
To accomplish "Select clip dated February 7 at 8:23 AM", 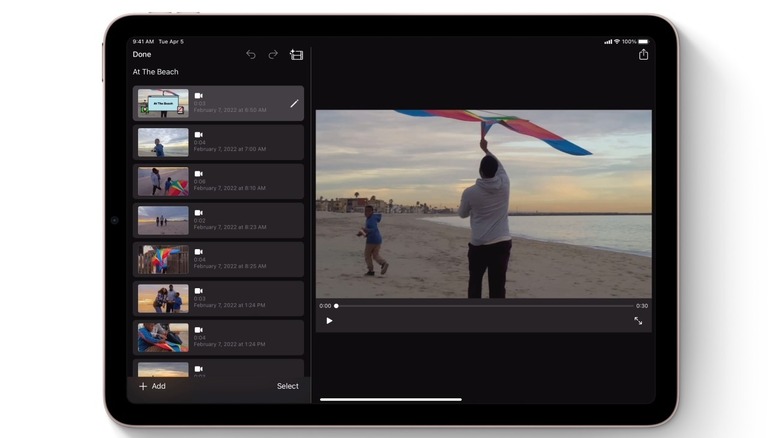I will pos(218,220).
